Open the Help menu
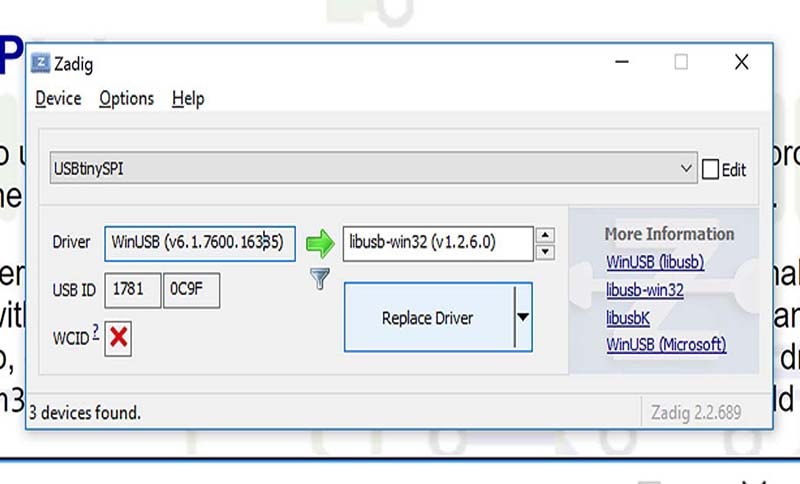800x484 pixels. (188, 98)
